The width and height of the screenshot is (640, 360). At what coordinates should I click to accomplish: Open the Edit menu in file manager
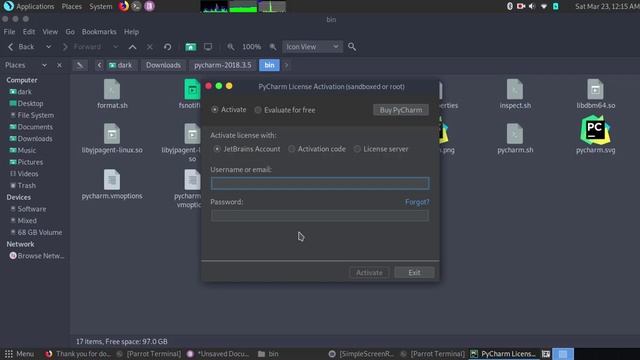(x=29, y=32)
